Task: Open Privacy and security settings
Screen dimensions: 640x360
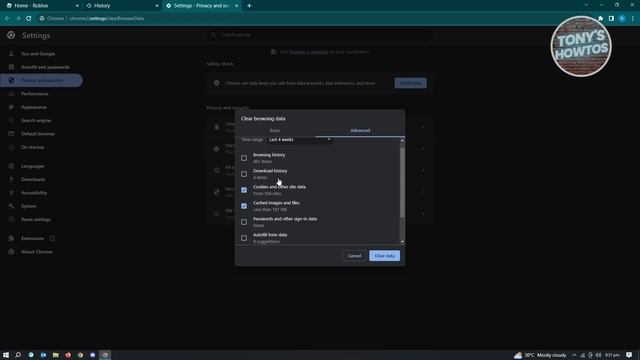Action: pos(41,80)
